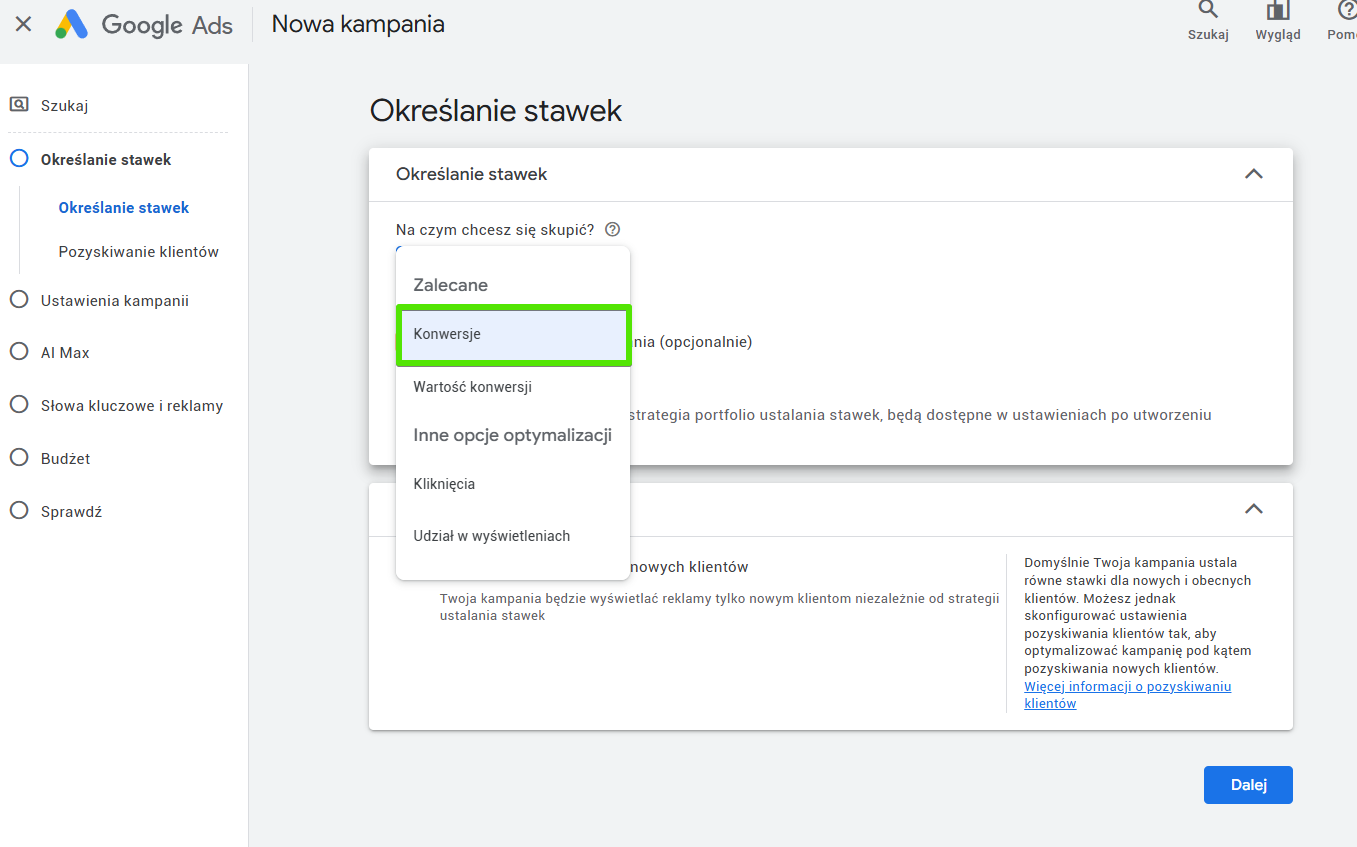Open the Wygląd appearance icon
1357x847 pixels.
1277,11
